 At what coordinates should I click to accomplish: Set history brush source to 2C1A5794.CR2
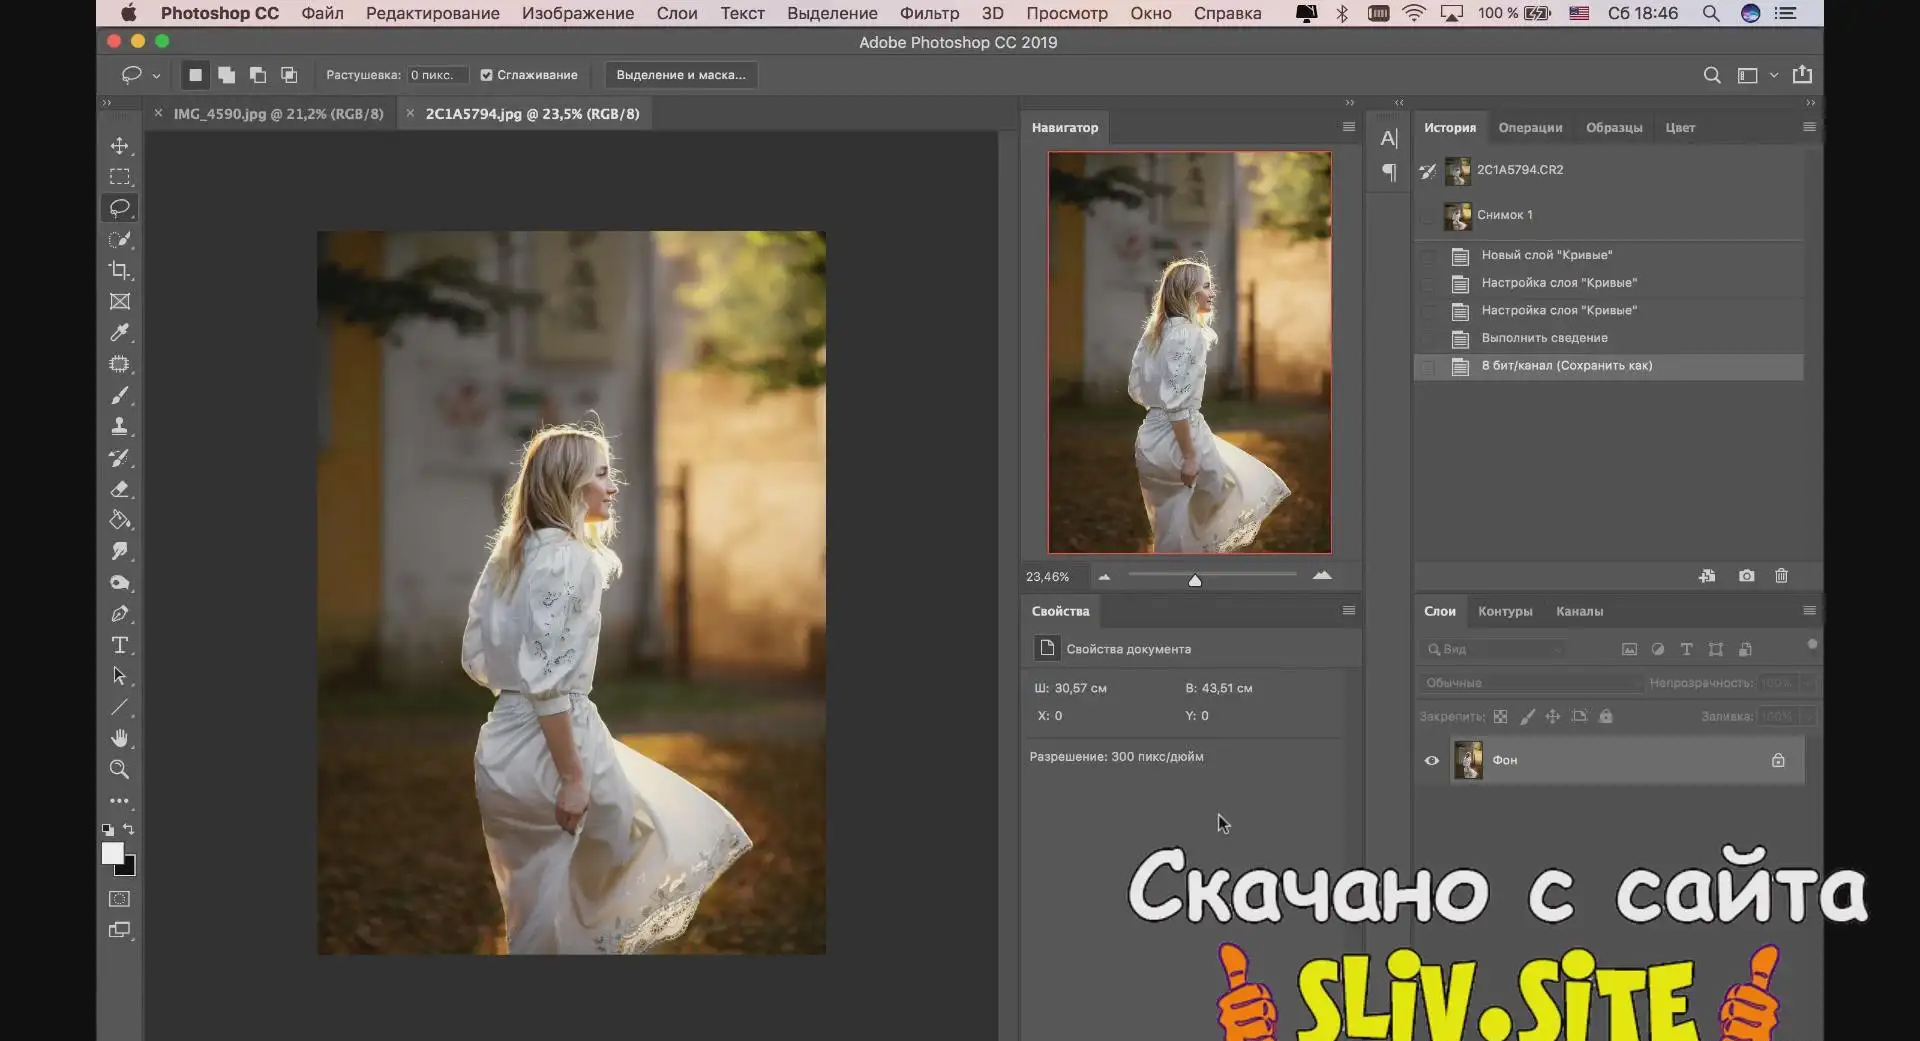tap(1428, 171)
